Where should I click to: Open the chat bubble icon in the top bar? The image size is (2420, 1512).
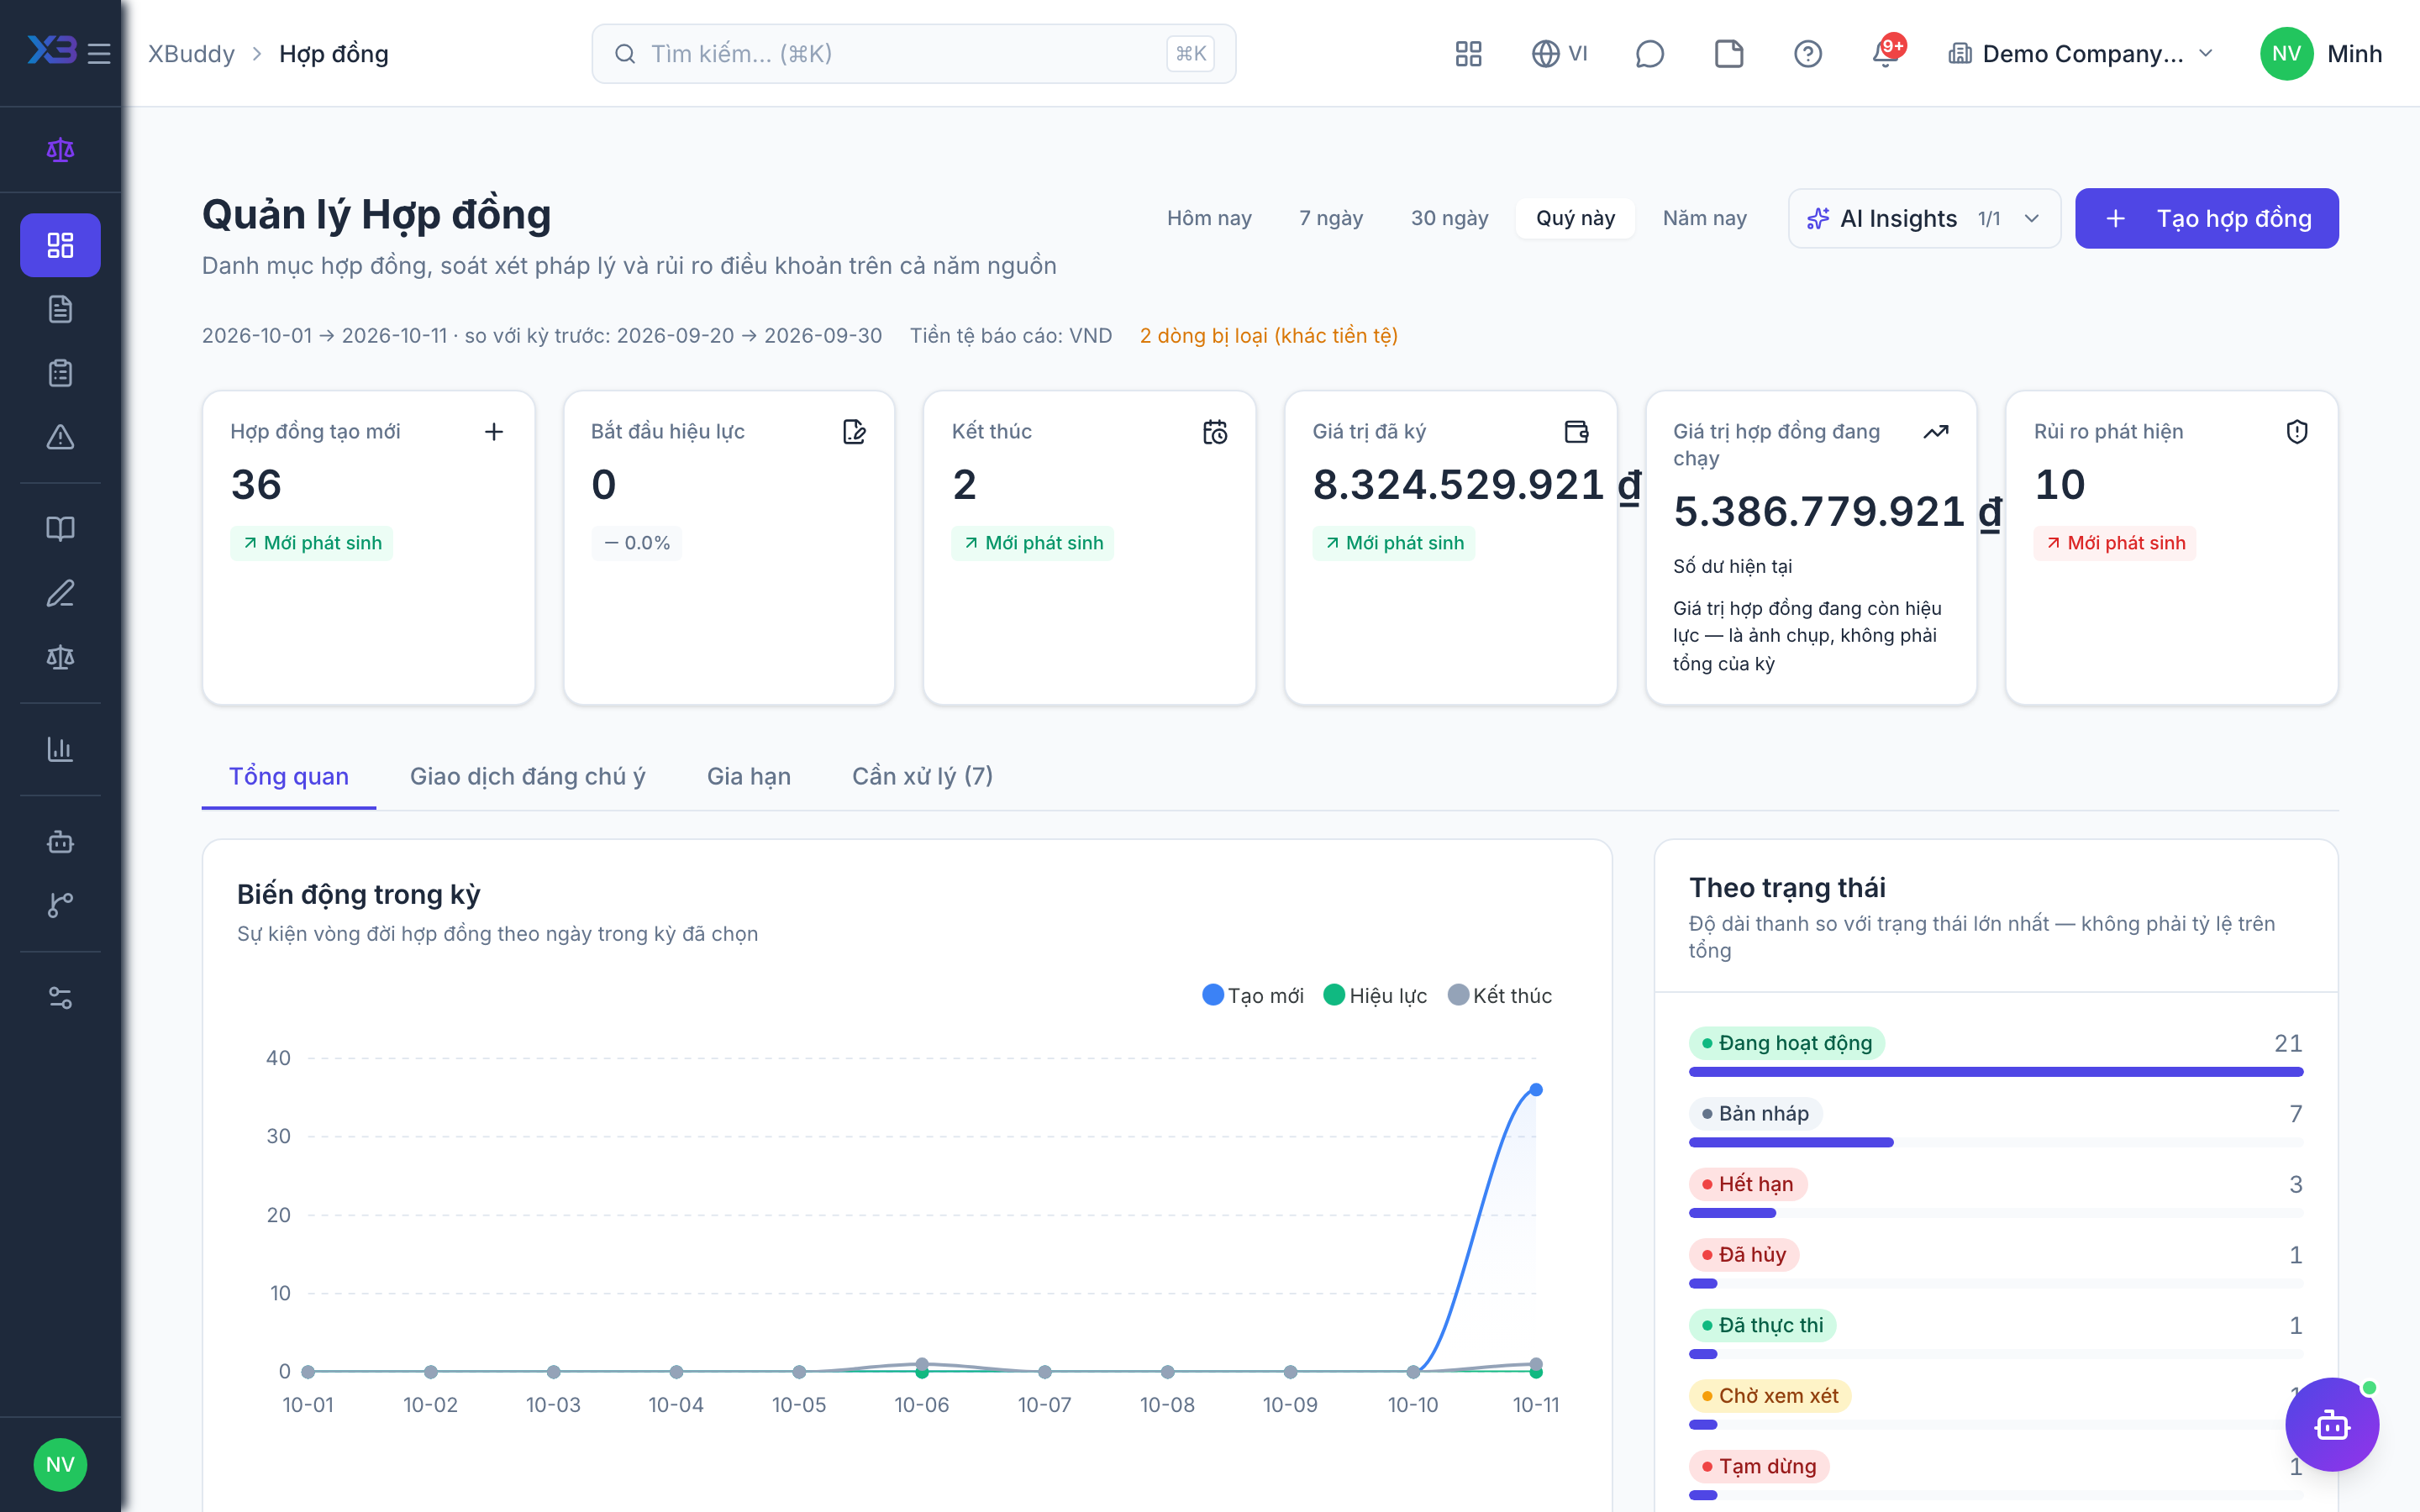pyautogui.click(x=1649, y=53)
